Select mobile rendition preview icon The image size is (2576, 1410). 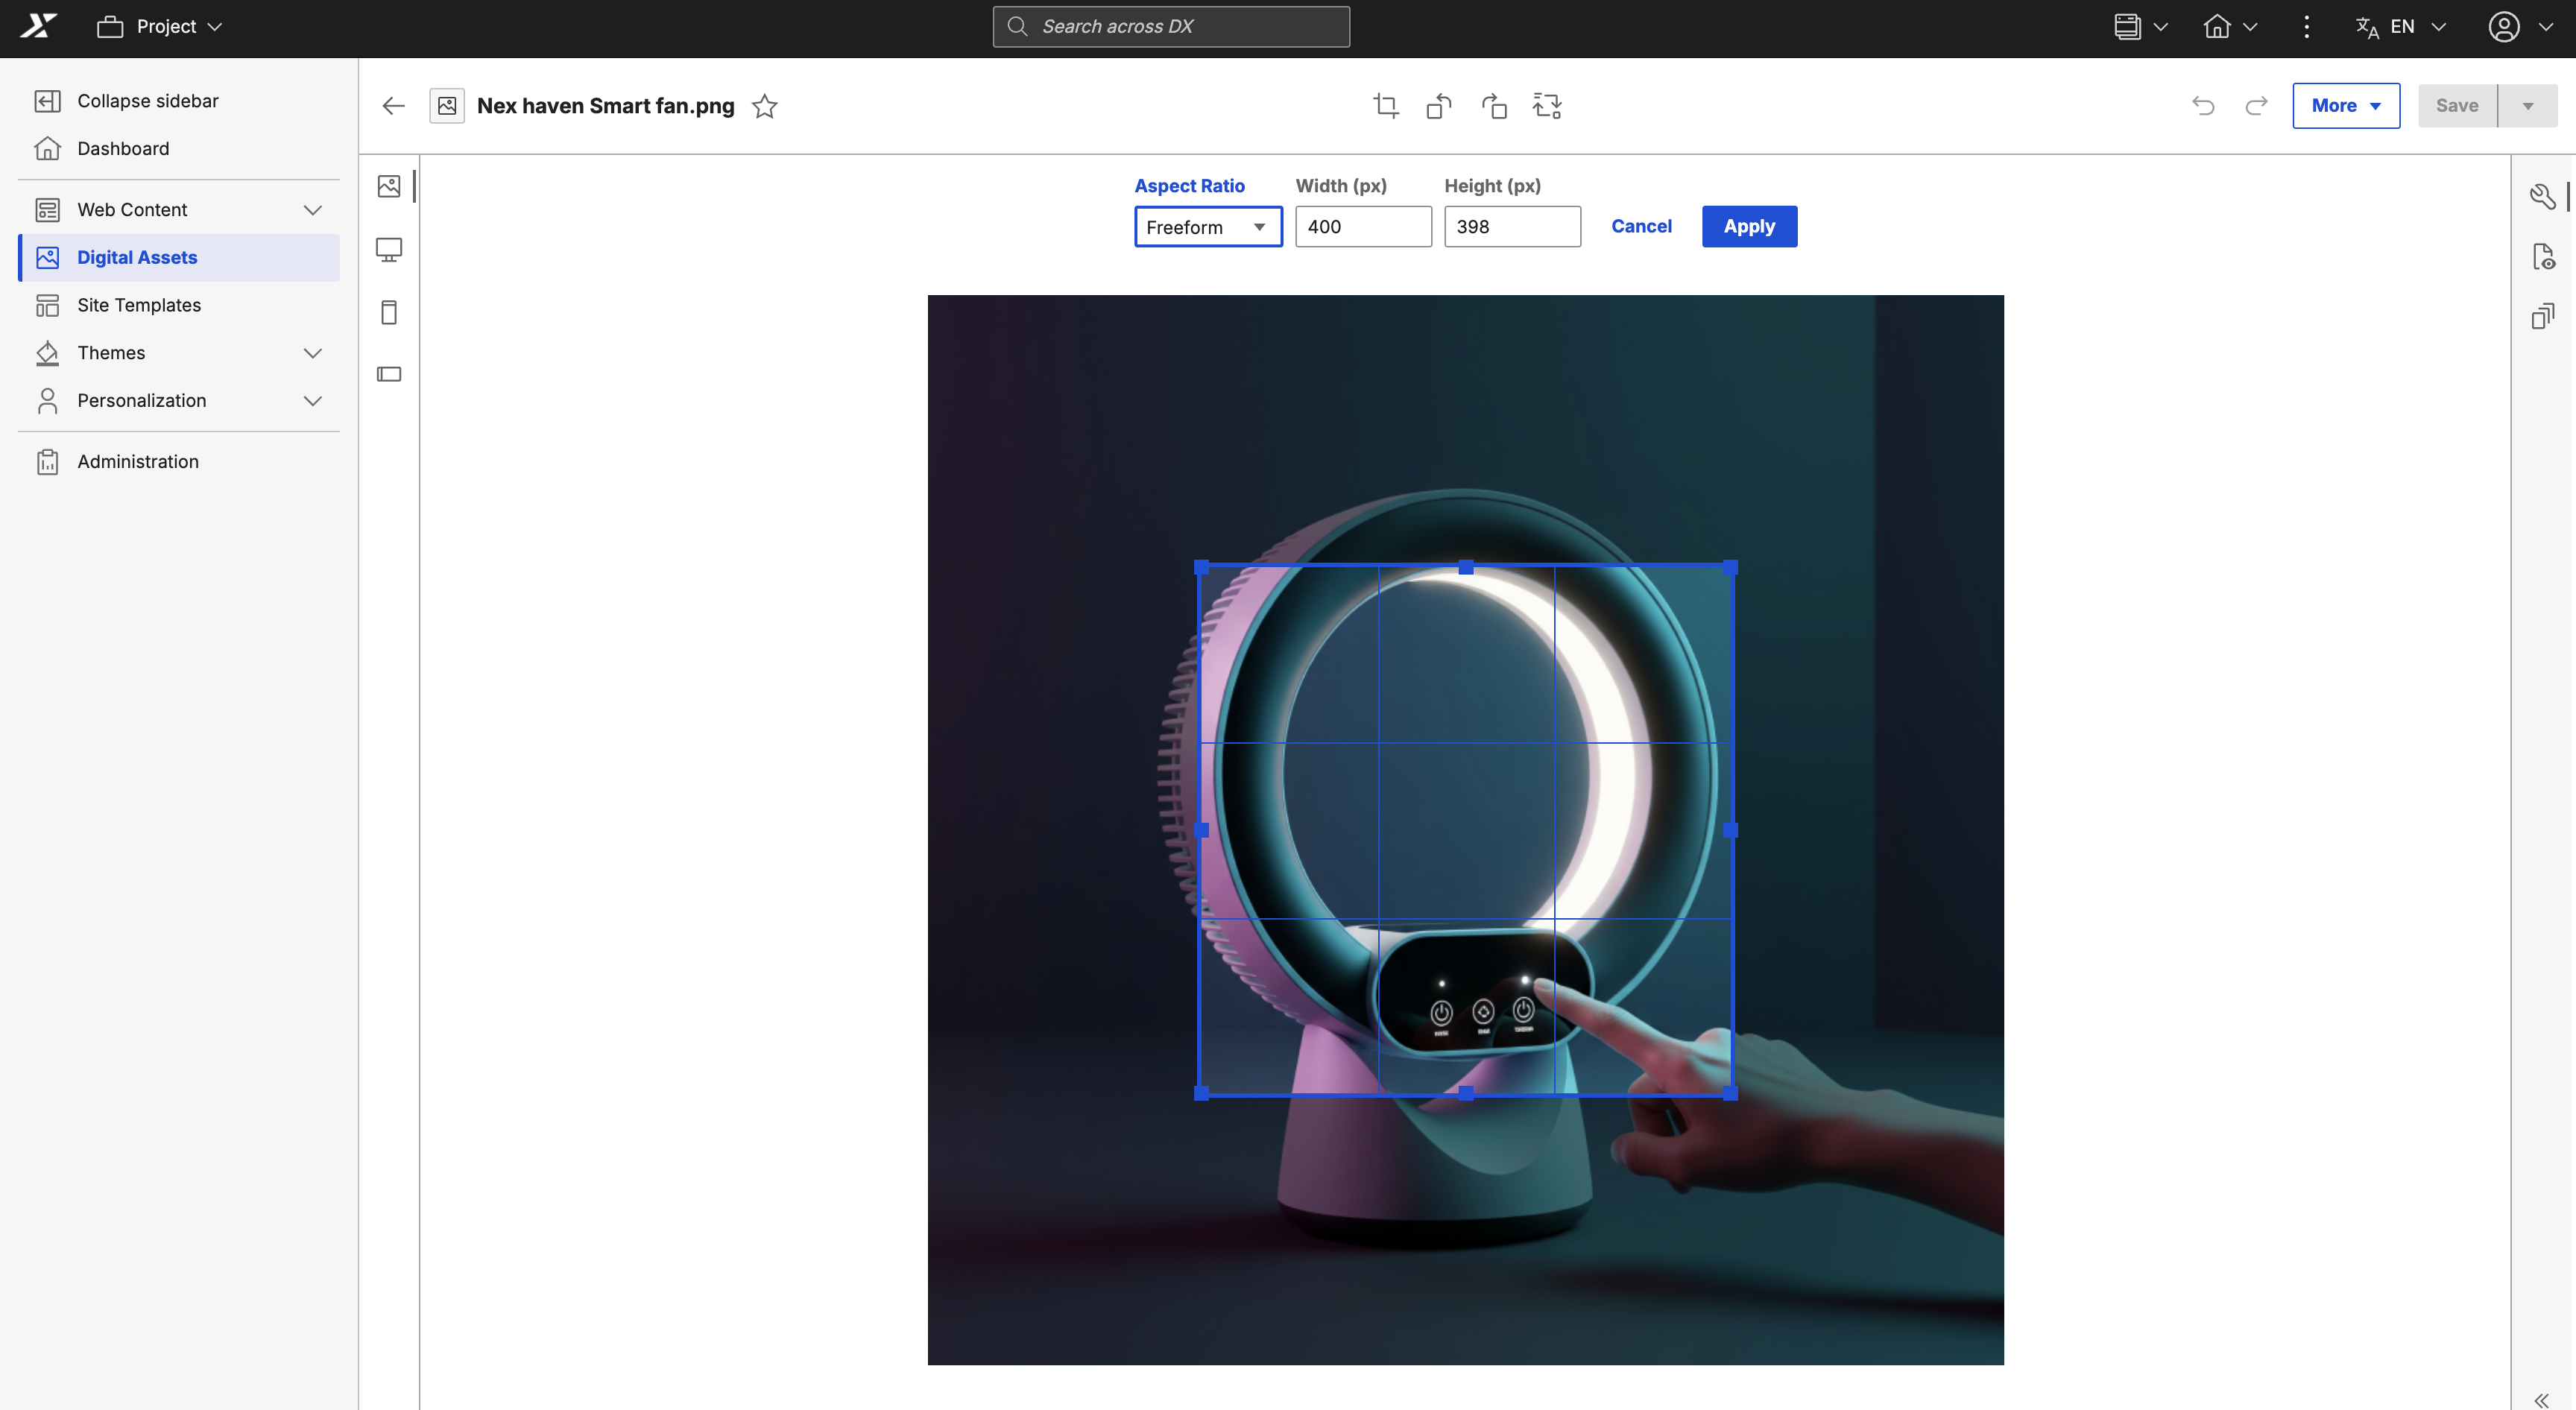pyautogui.click(x=389, y=312)
